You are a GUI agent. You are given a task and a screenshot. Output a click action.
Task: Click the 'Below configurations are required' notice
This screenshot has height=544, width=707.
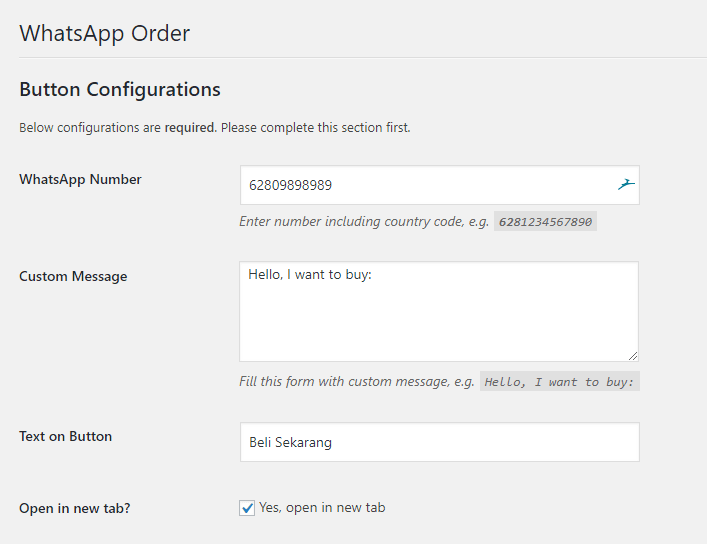[x=215, y=128]
